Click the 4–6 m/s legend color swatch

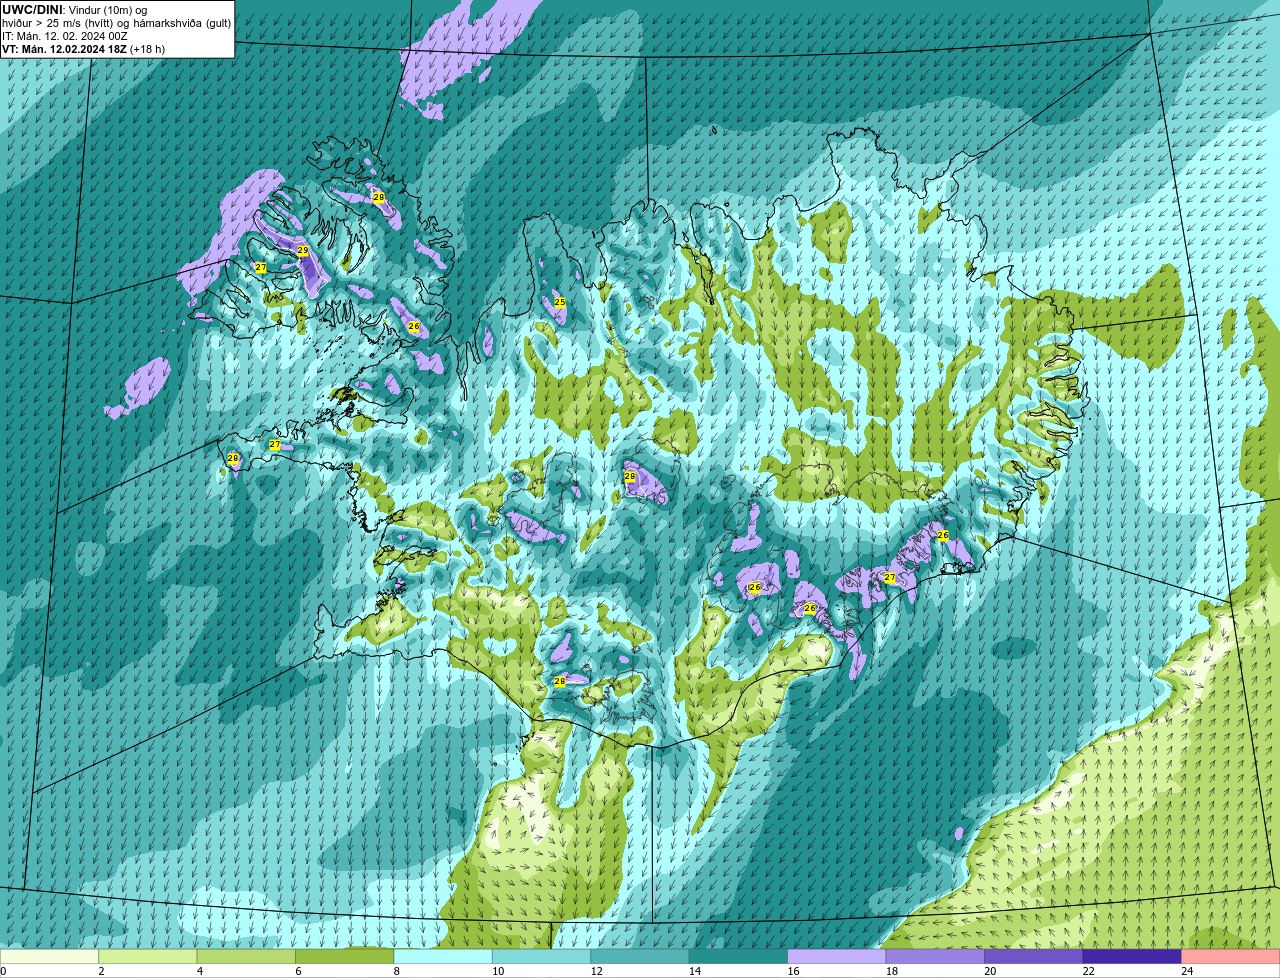246,956
